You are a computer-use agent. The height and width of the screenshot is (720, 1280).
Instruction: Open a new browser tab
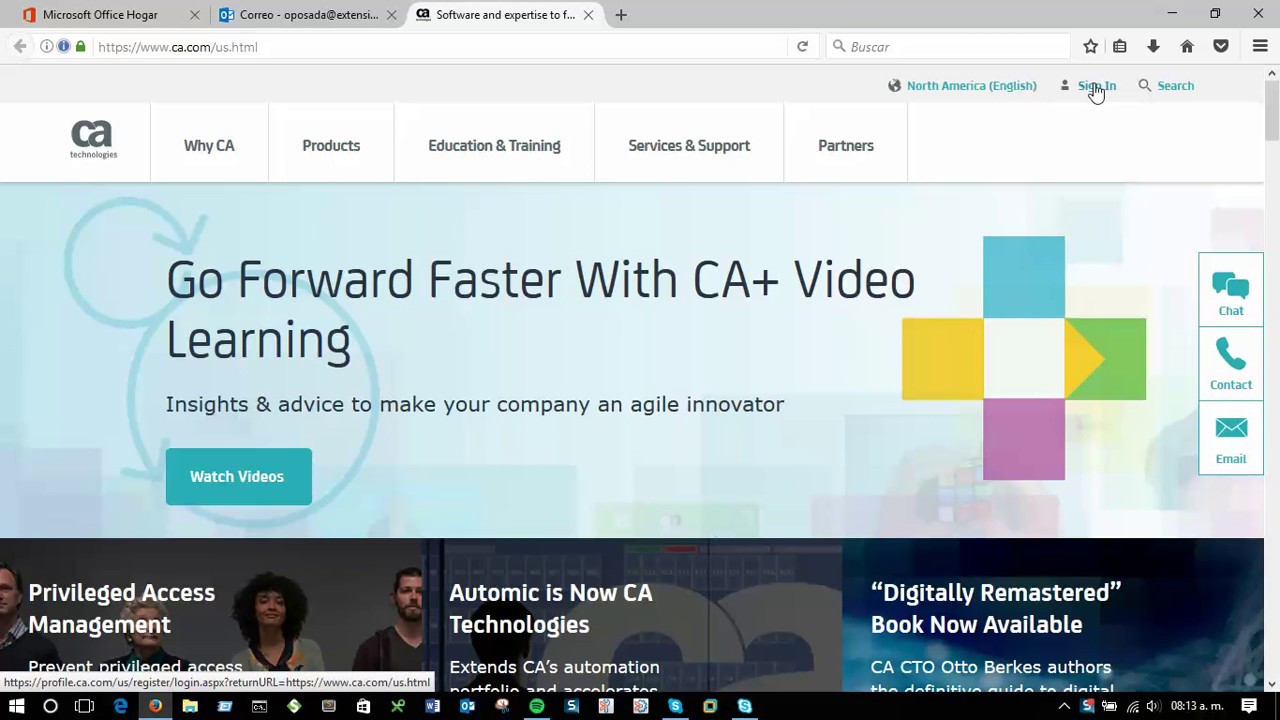point(621,15)
